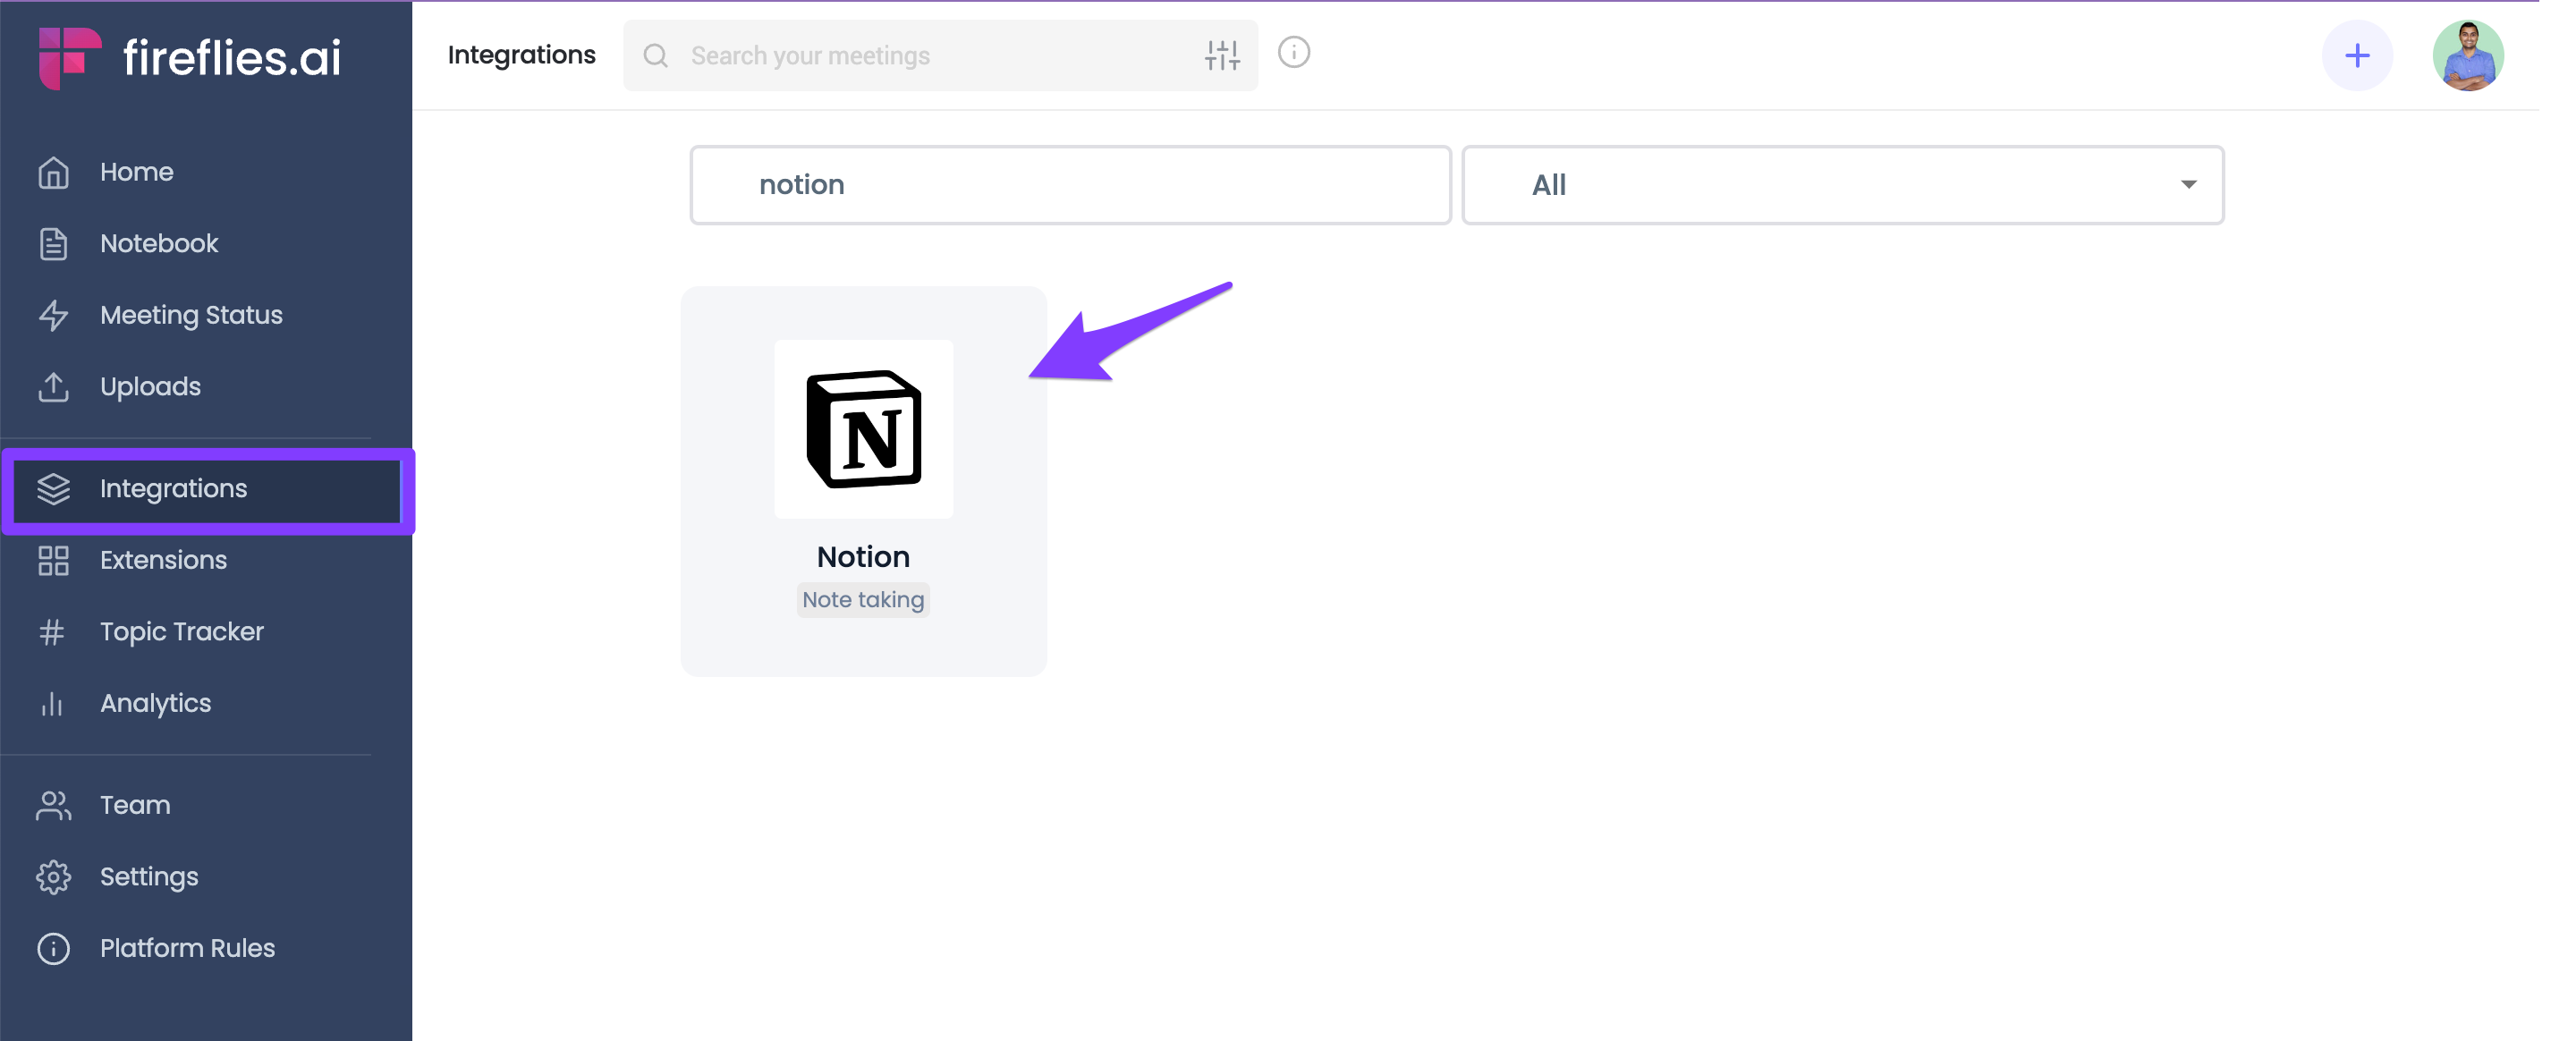Viewport: 2576px width, 1041px height.
Task: Open the Home menu item
Action: [206, 172]
